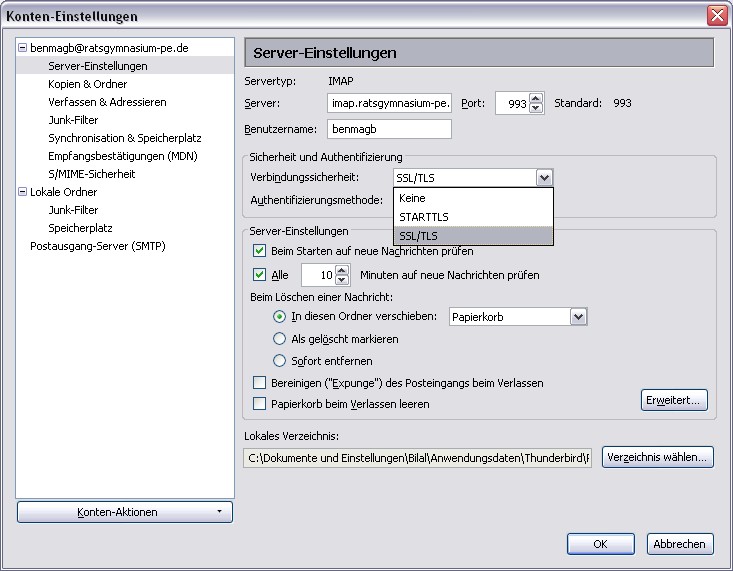Viewport: 733px width, 571px height.
Task: Toggle Beim Starten auf neue Nachrichten prüfen
Action: click(x=260, y=251)
